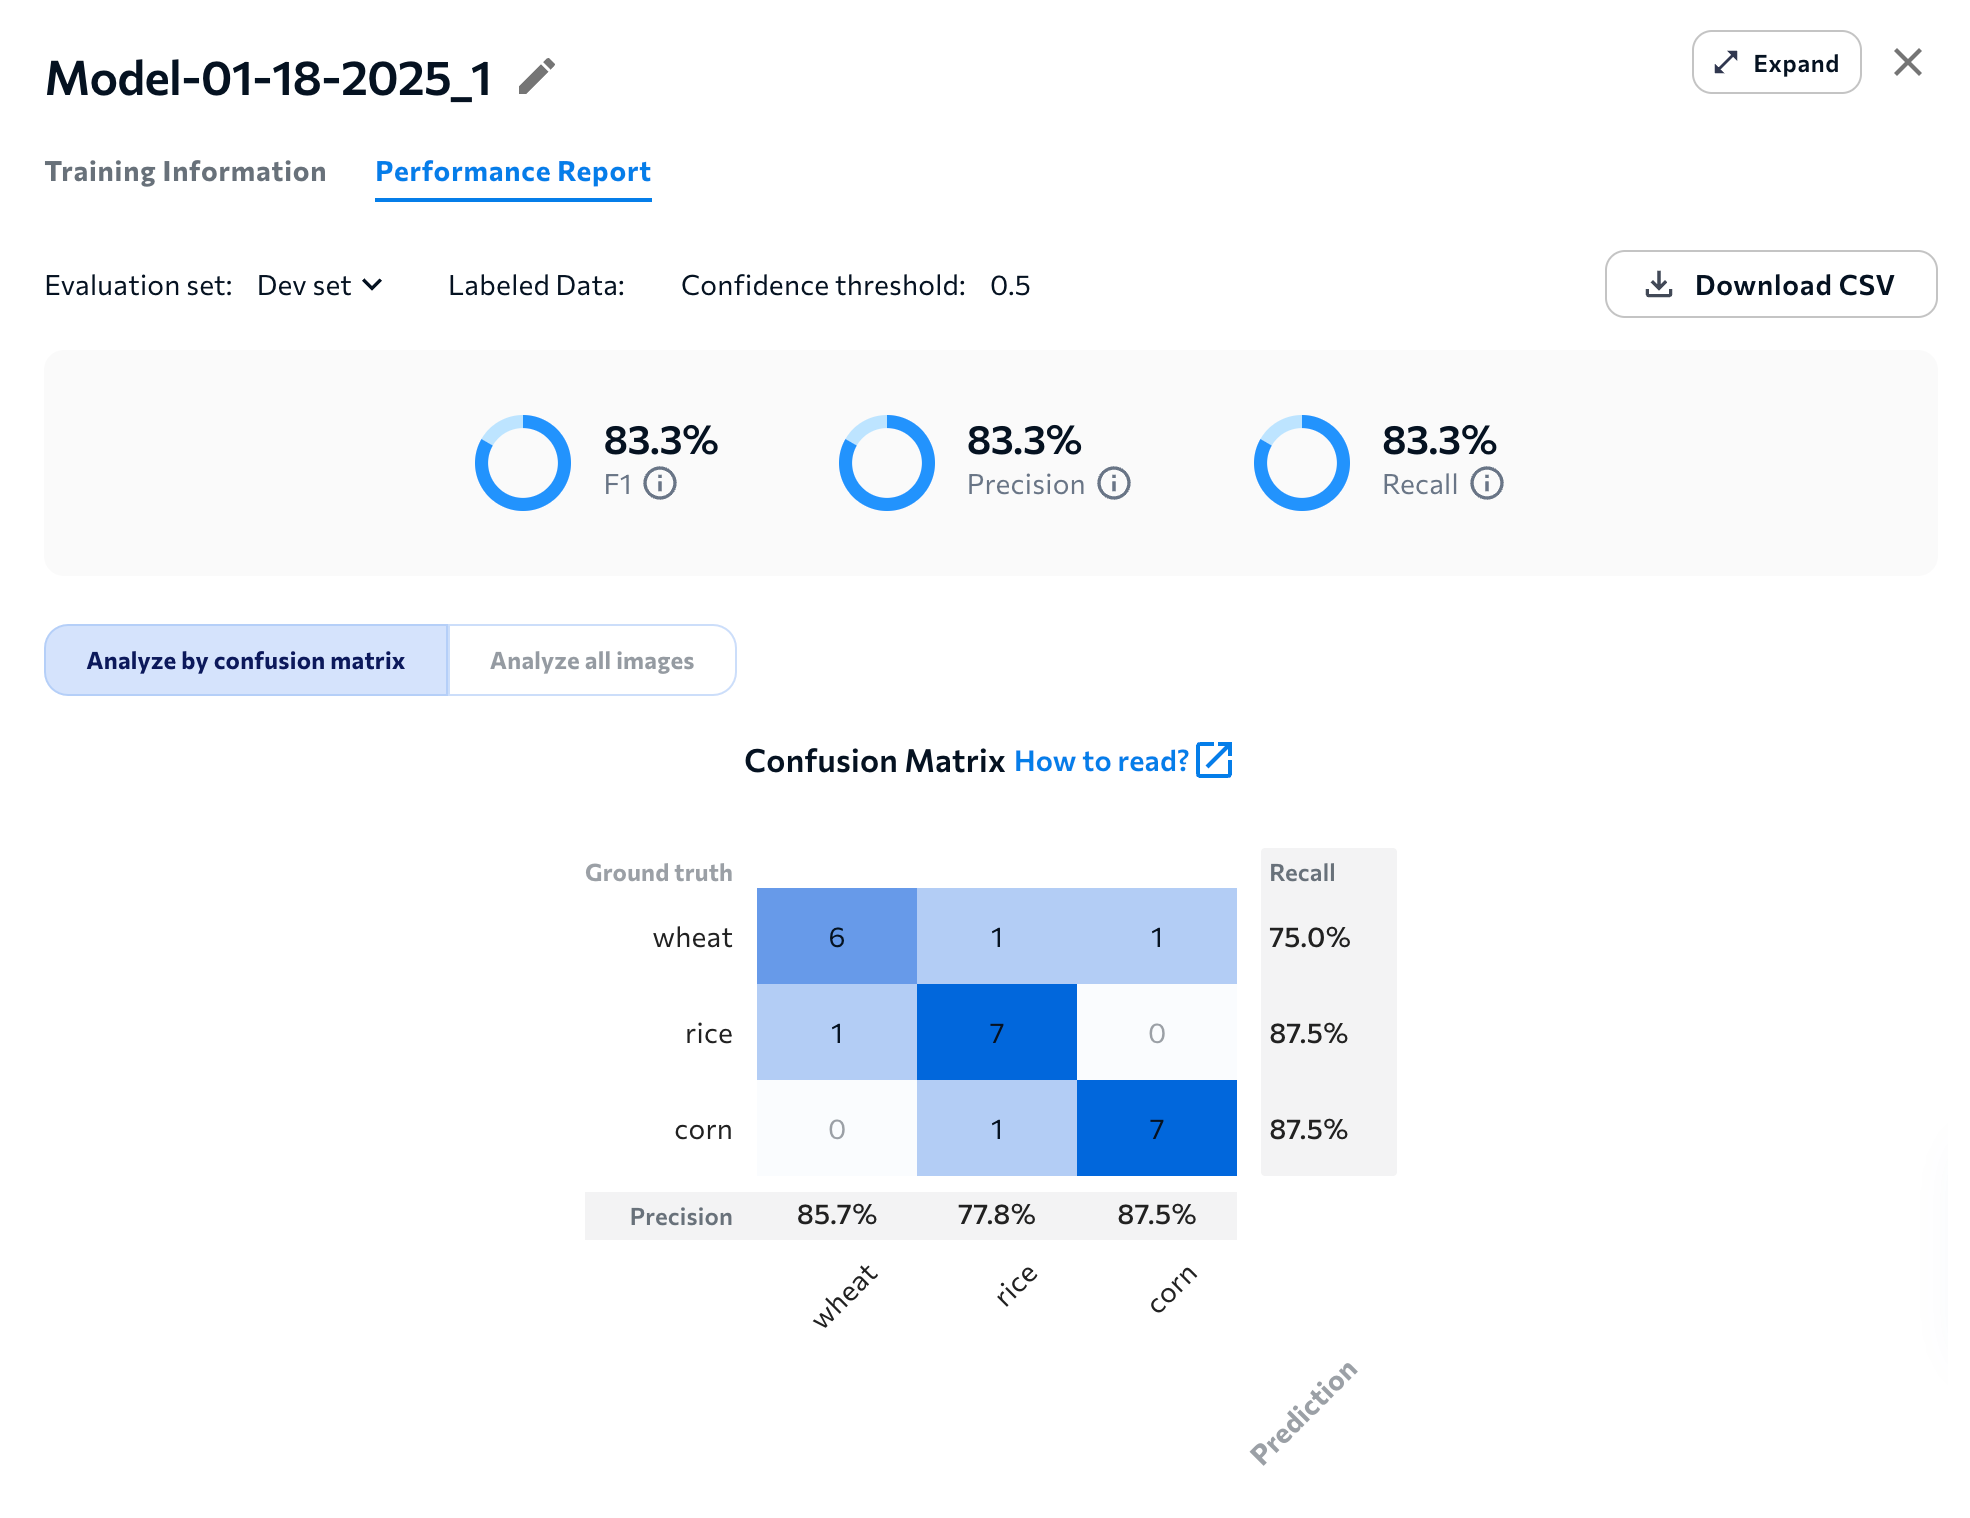
Task: Click the external link icon beside How to read
Action: [1215, 760]
